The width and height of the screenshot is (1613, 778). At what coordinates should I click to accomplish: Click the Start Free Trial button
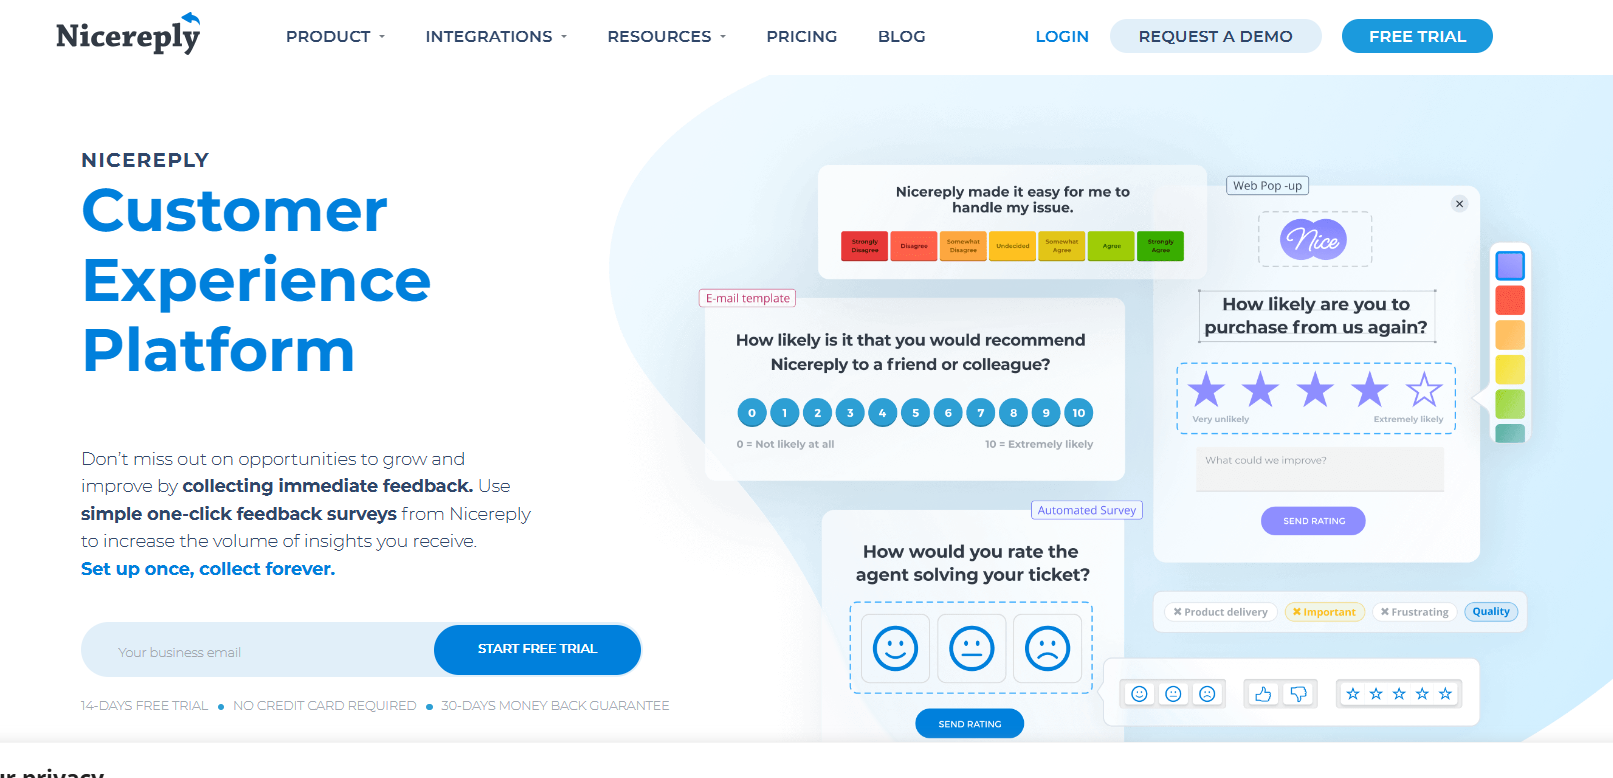(x=537, y=649)
